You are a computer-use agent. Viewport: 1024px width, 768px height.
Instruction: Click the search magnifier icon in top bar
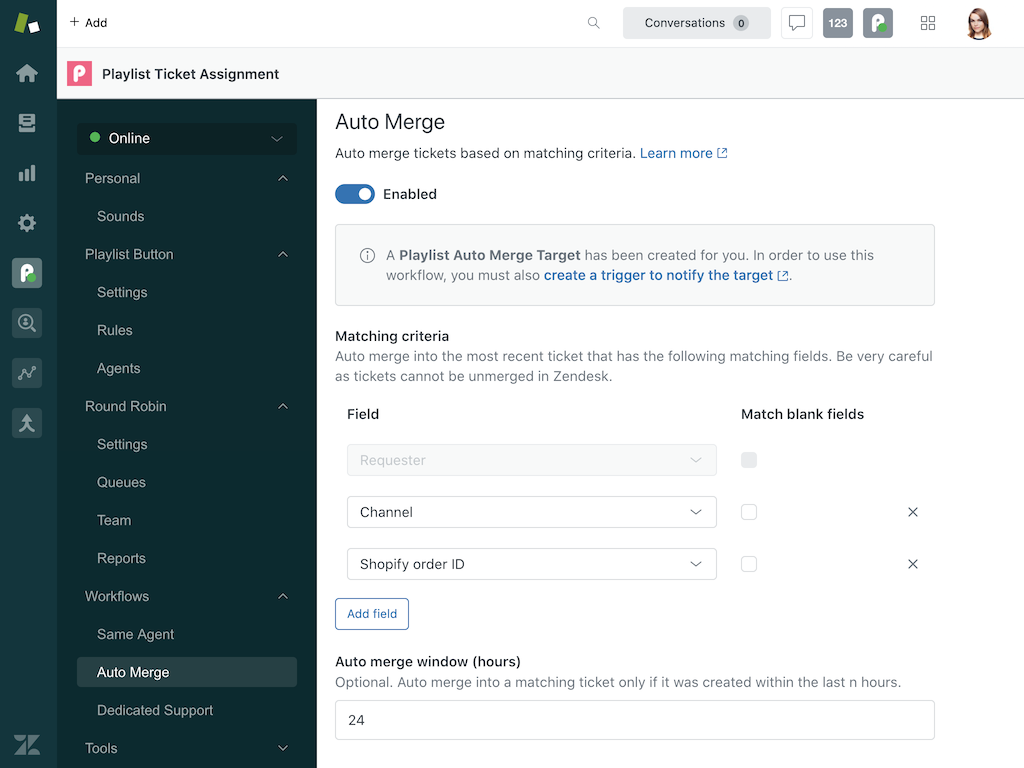pyautogui.click(x=594, y=23)
